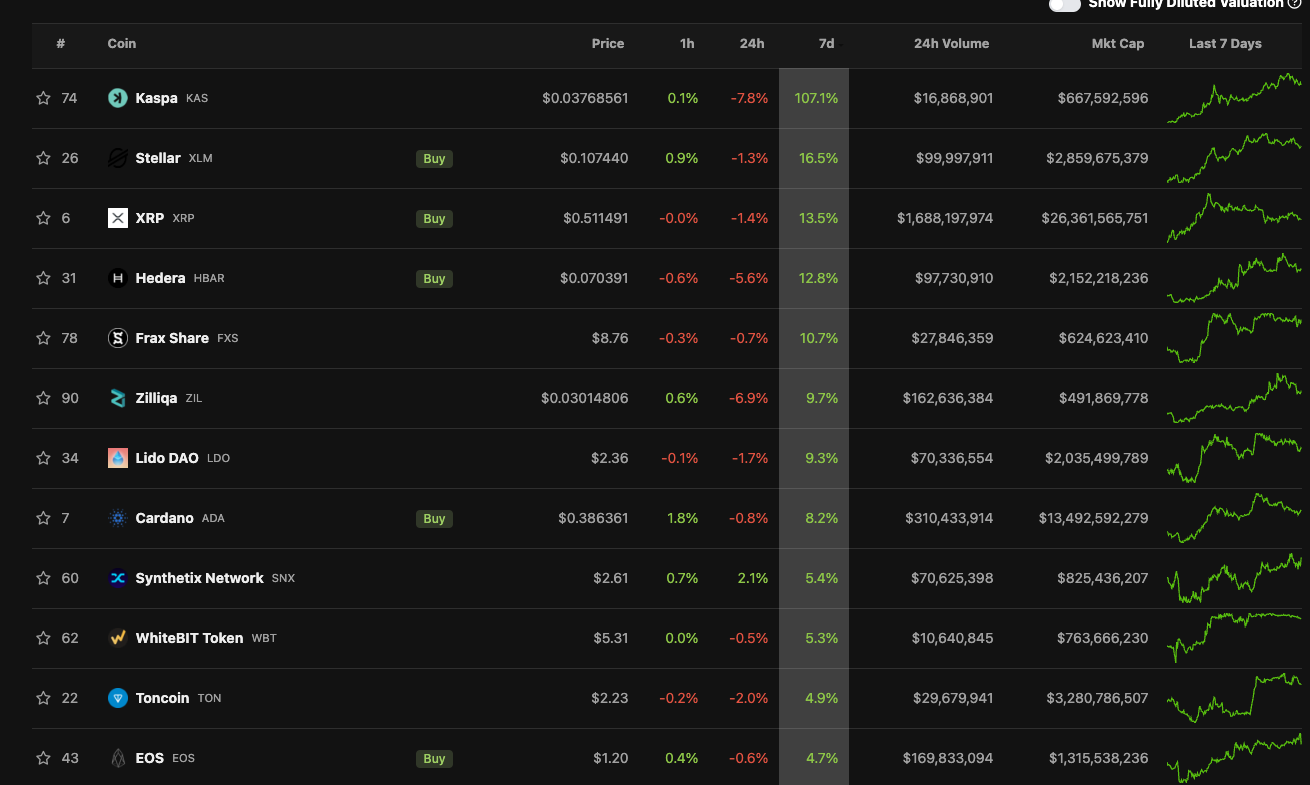1310x785 pixels.
Task: Click XRP market cap $26,361,565,751
Action: (1094, 218)
